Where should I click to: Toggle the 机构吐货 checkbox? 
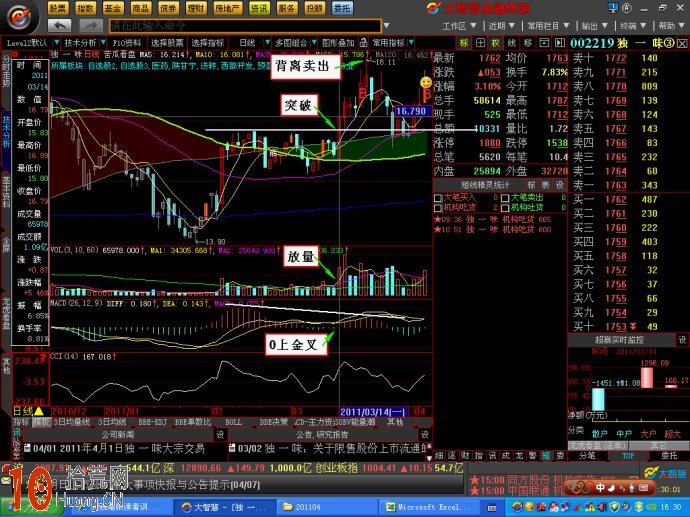coord(506,208)
